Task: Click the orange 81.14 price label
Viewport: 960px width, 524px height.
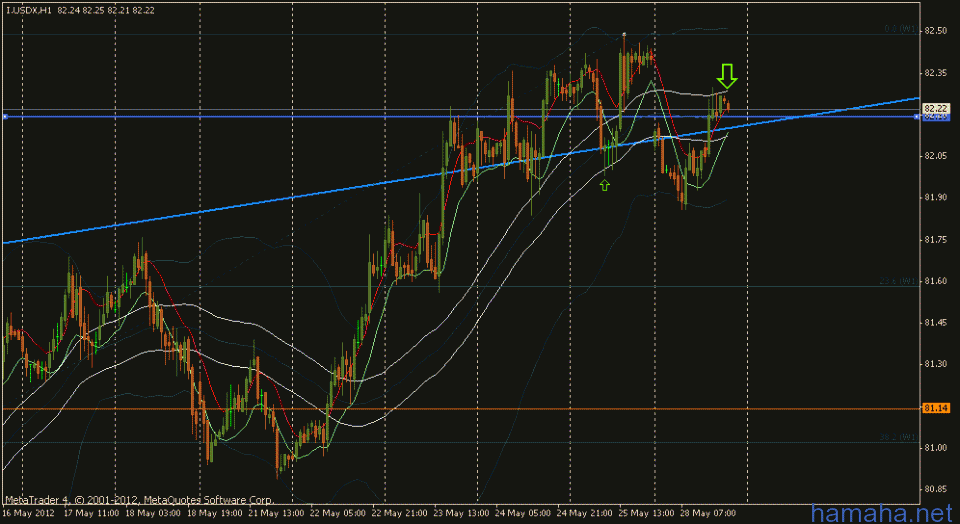Action: pyautogui.click(x=936, y=408)
